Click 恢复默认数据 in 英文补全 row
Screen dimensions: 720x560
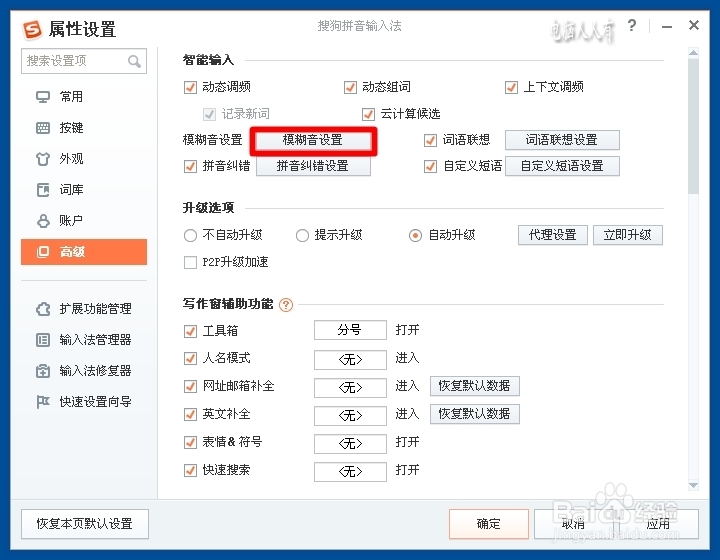[475, 414]
